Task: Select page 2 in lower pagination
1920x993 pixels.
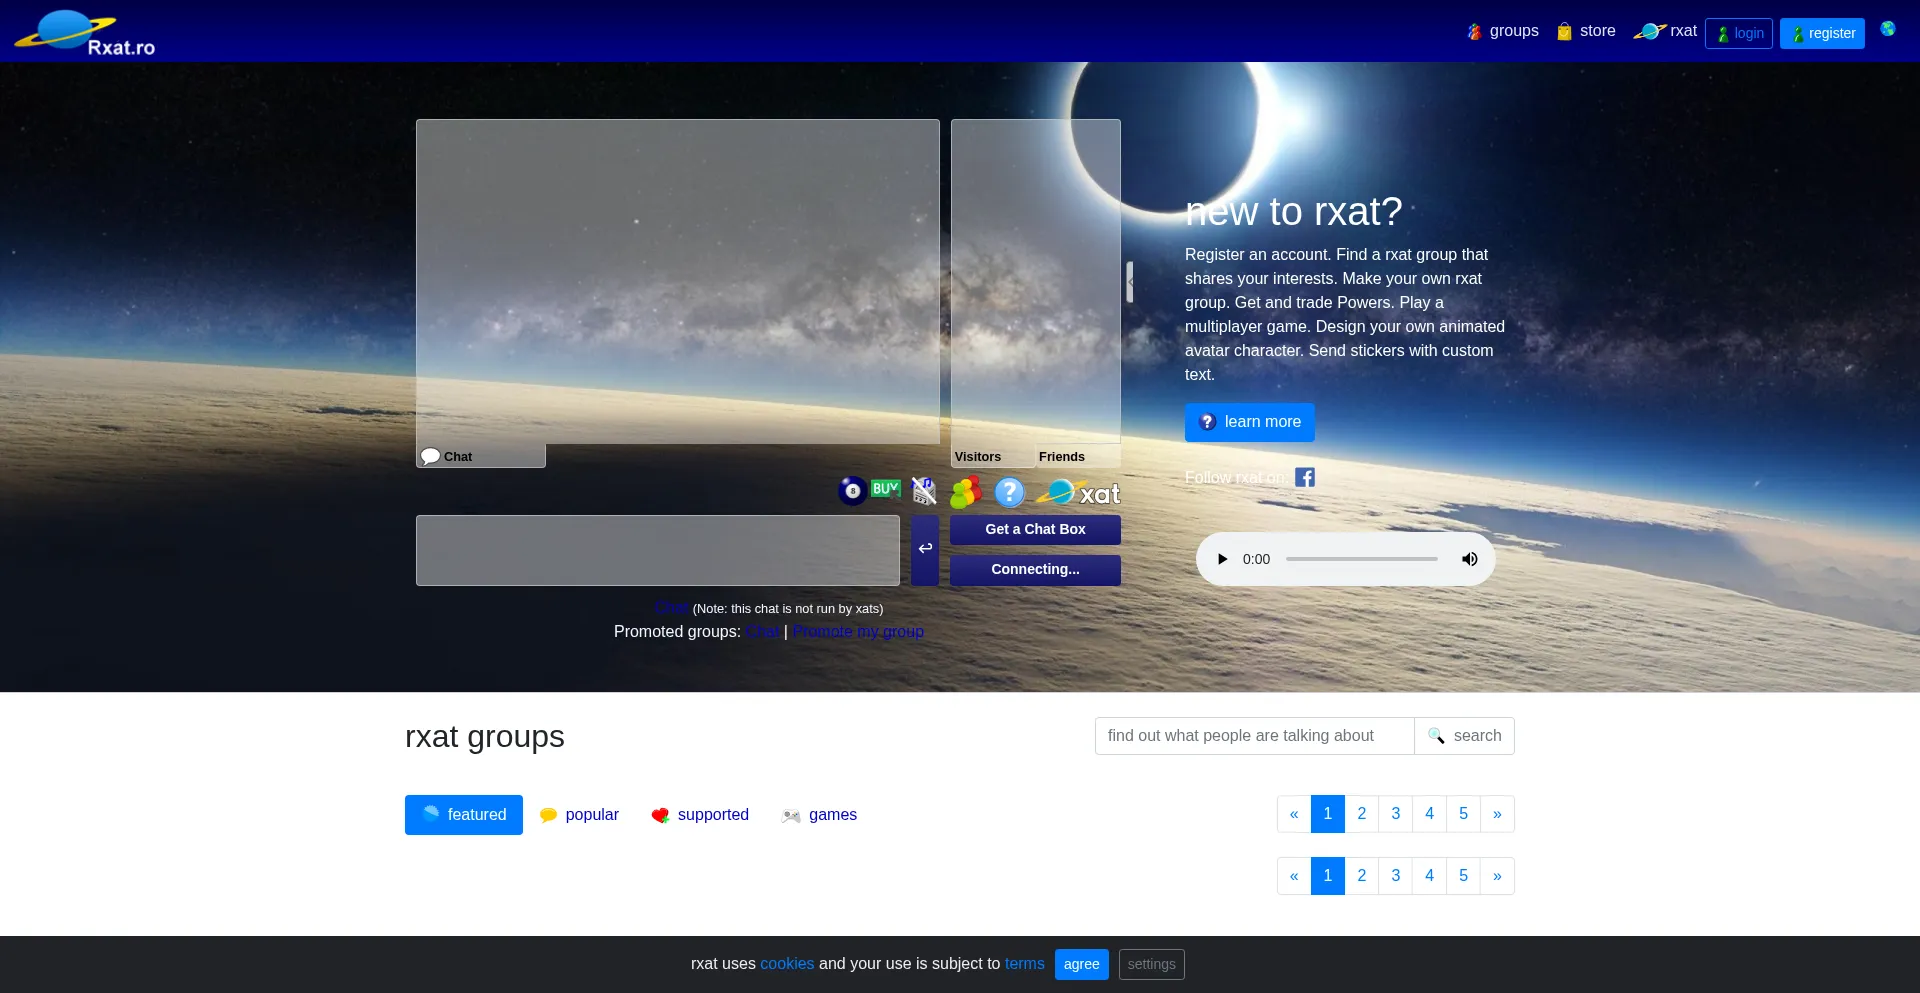Action: pyautogui.click(x=1362, y=876)
